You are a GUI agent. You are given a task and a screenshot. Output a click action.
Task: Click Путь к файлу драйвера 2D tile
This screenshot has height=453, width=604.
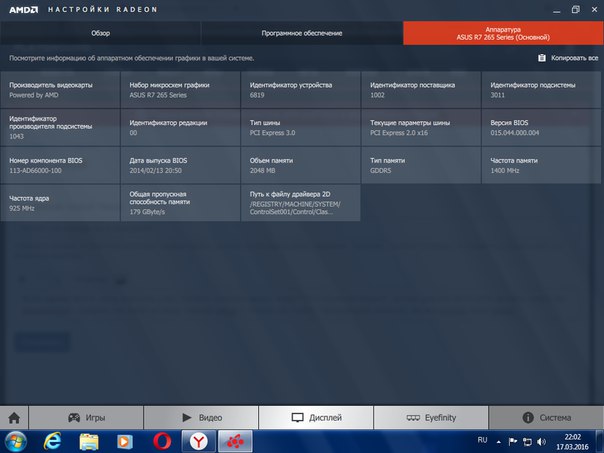[x=301, y=203]
